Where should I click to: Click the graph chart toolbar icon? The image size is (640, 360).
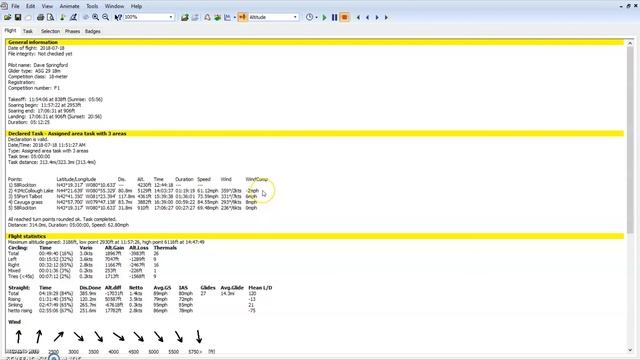point(228,17)
